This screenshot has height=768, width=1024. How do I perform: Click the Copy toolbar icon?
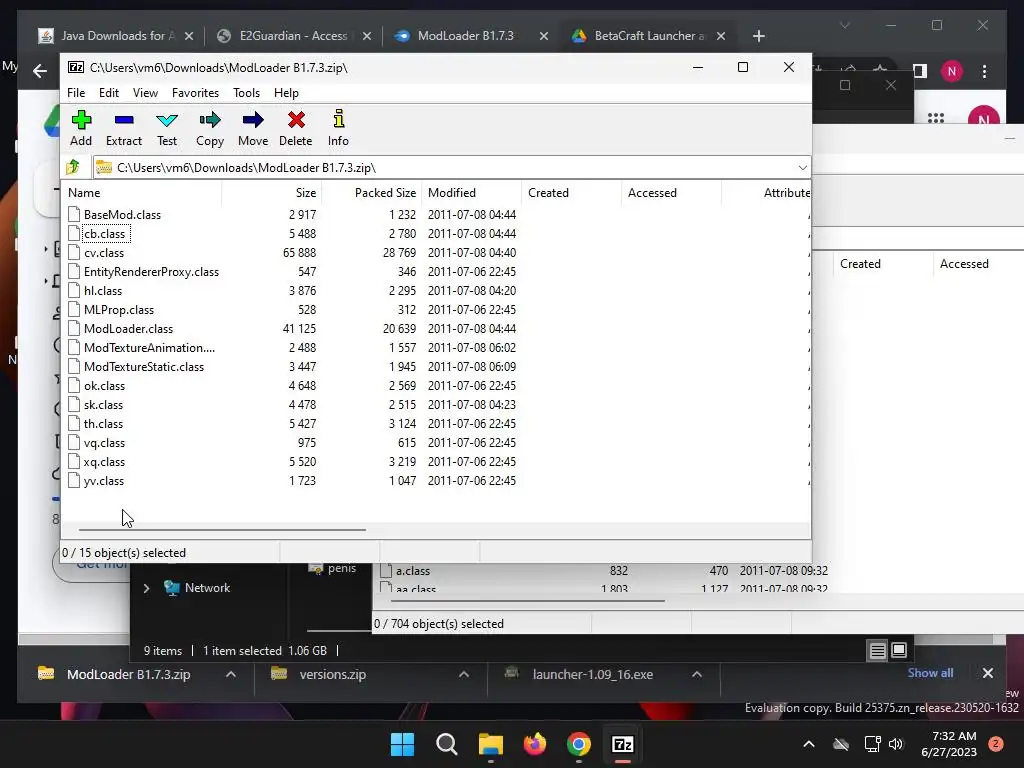coord(210,128)
